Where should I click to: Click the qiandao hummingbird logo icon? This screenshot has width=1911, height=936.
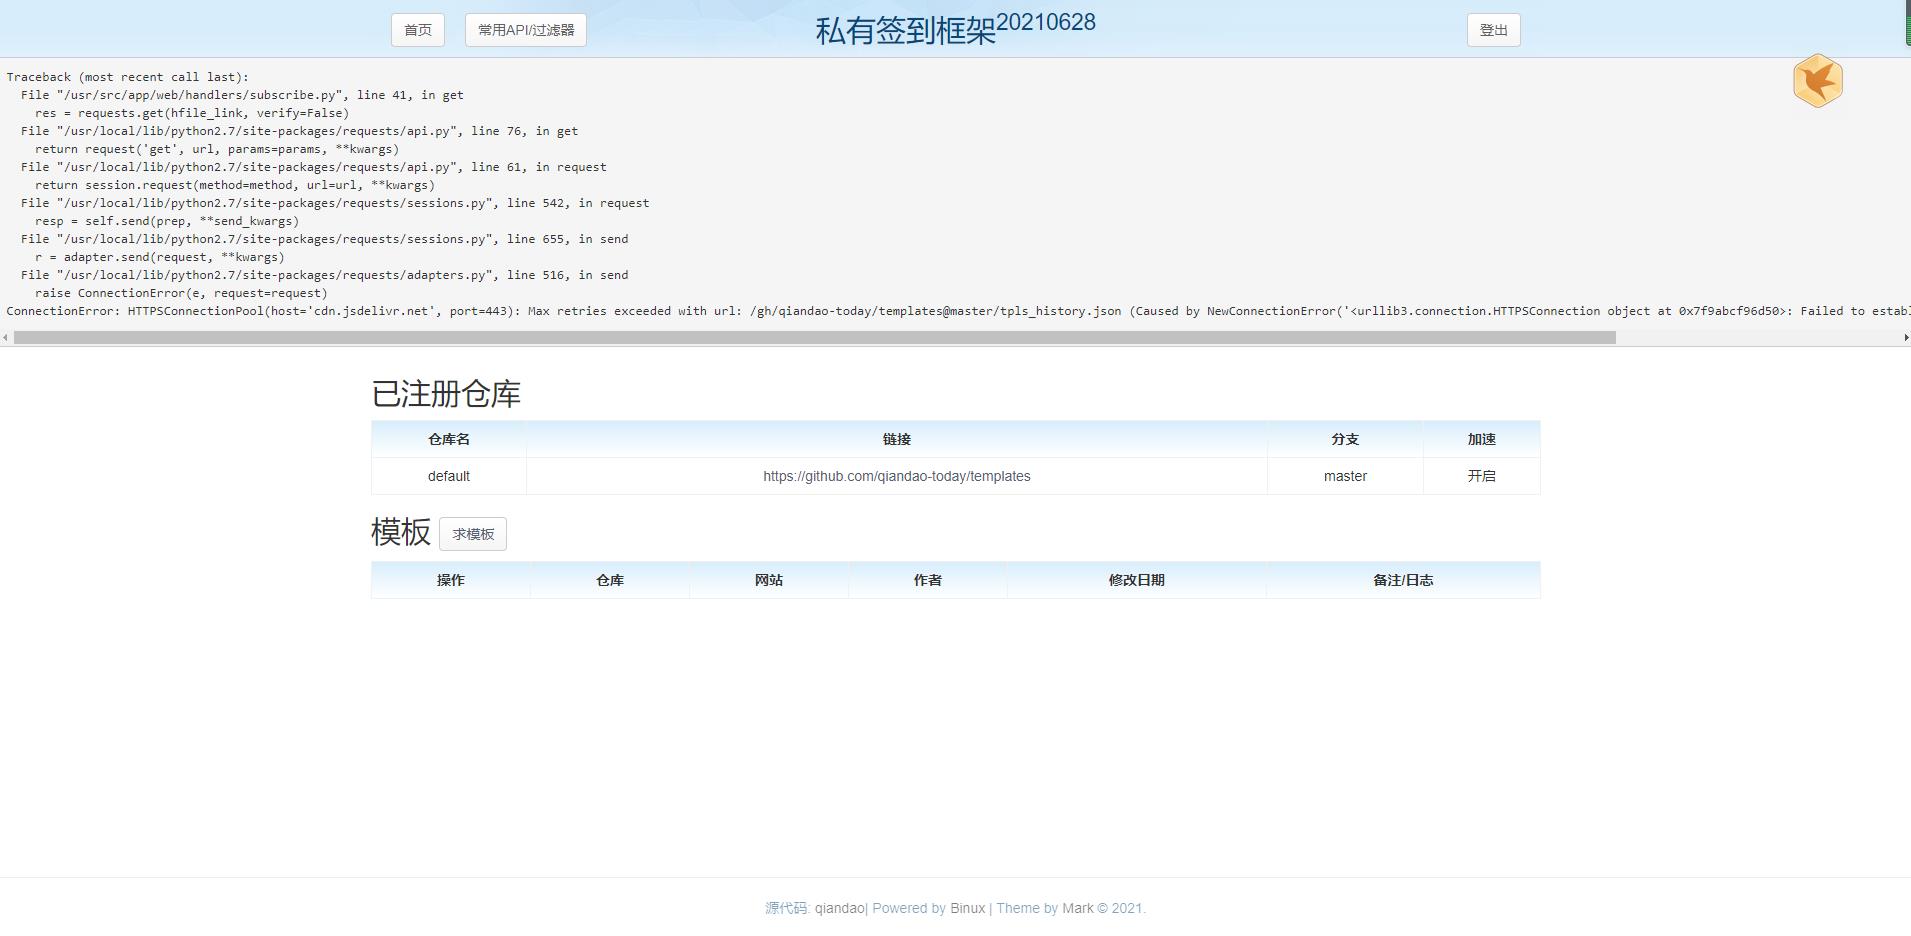click(x=1817, y=80)
